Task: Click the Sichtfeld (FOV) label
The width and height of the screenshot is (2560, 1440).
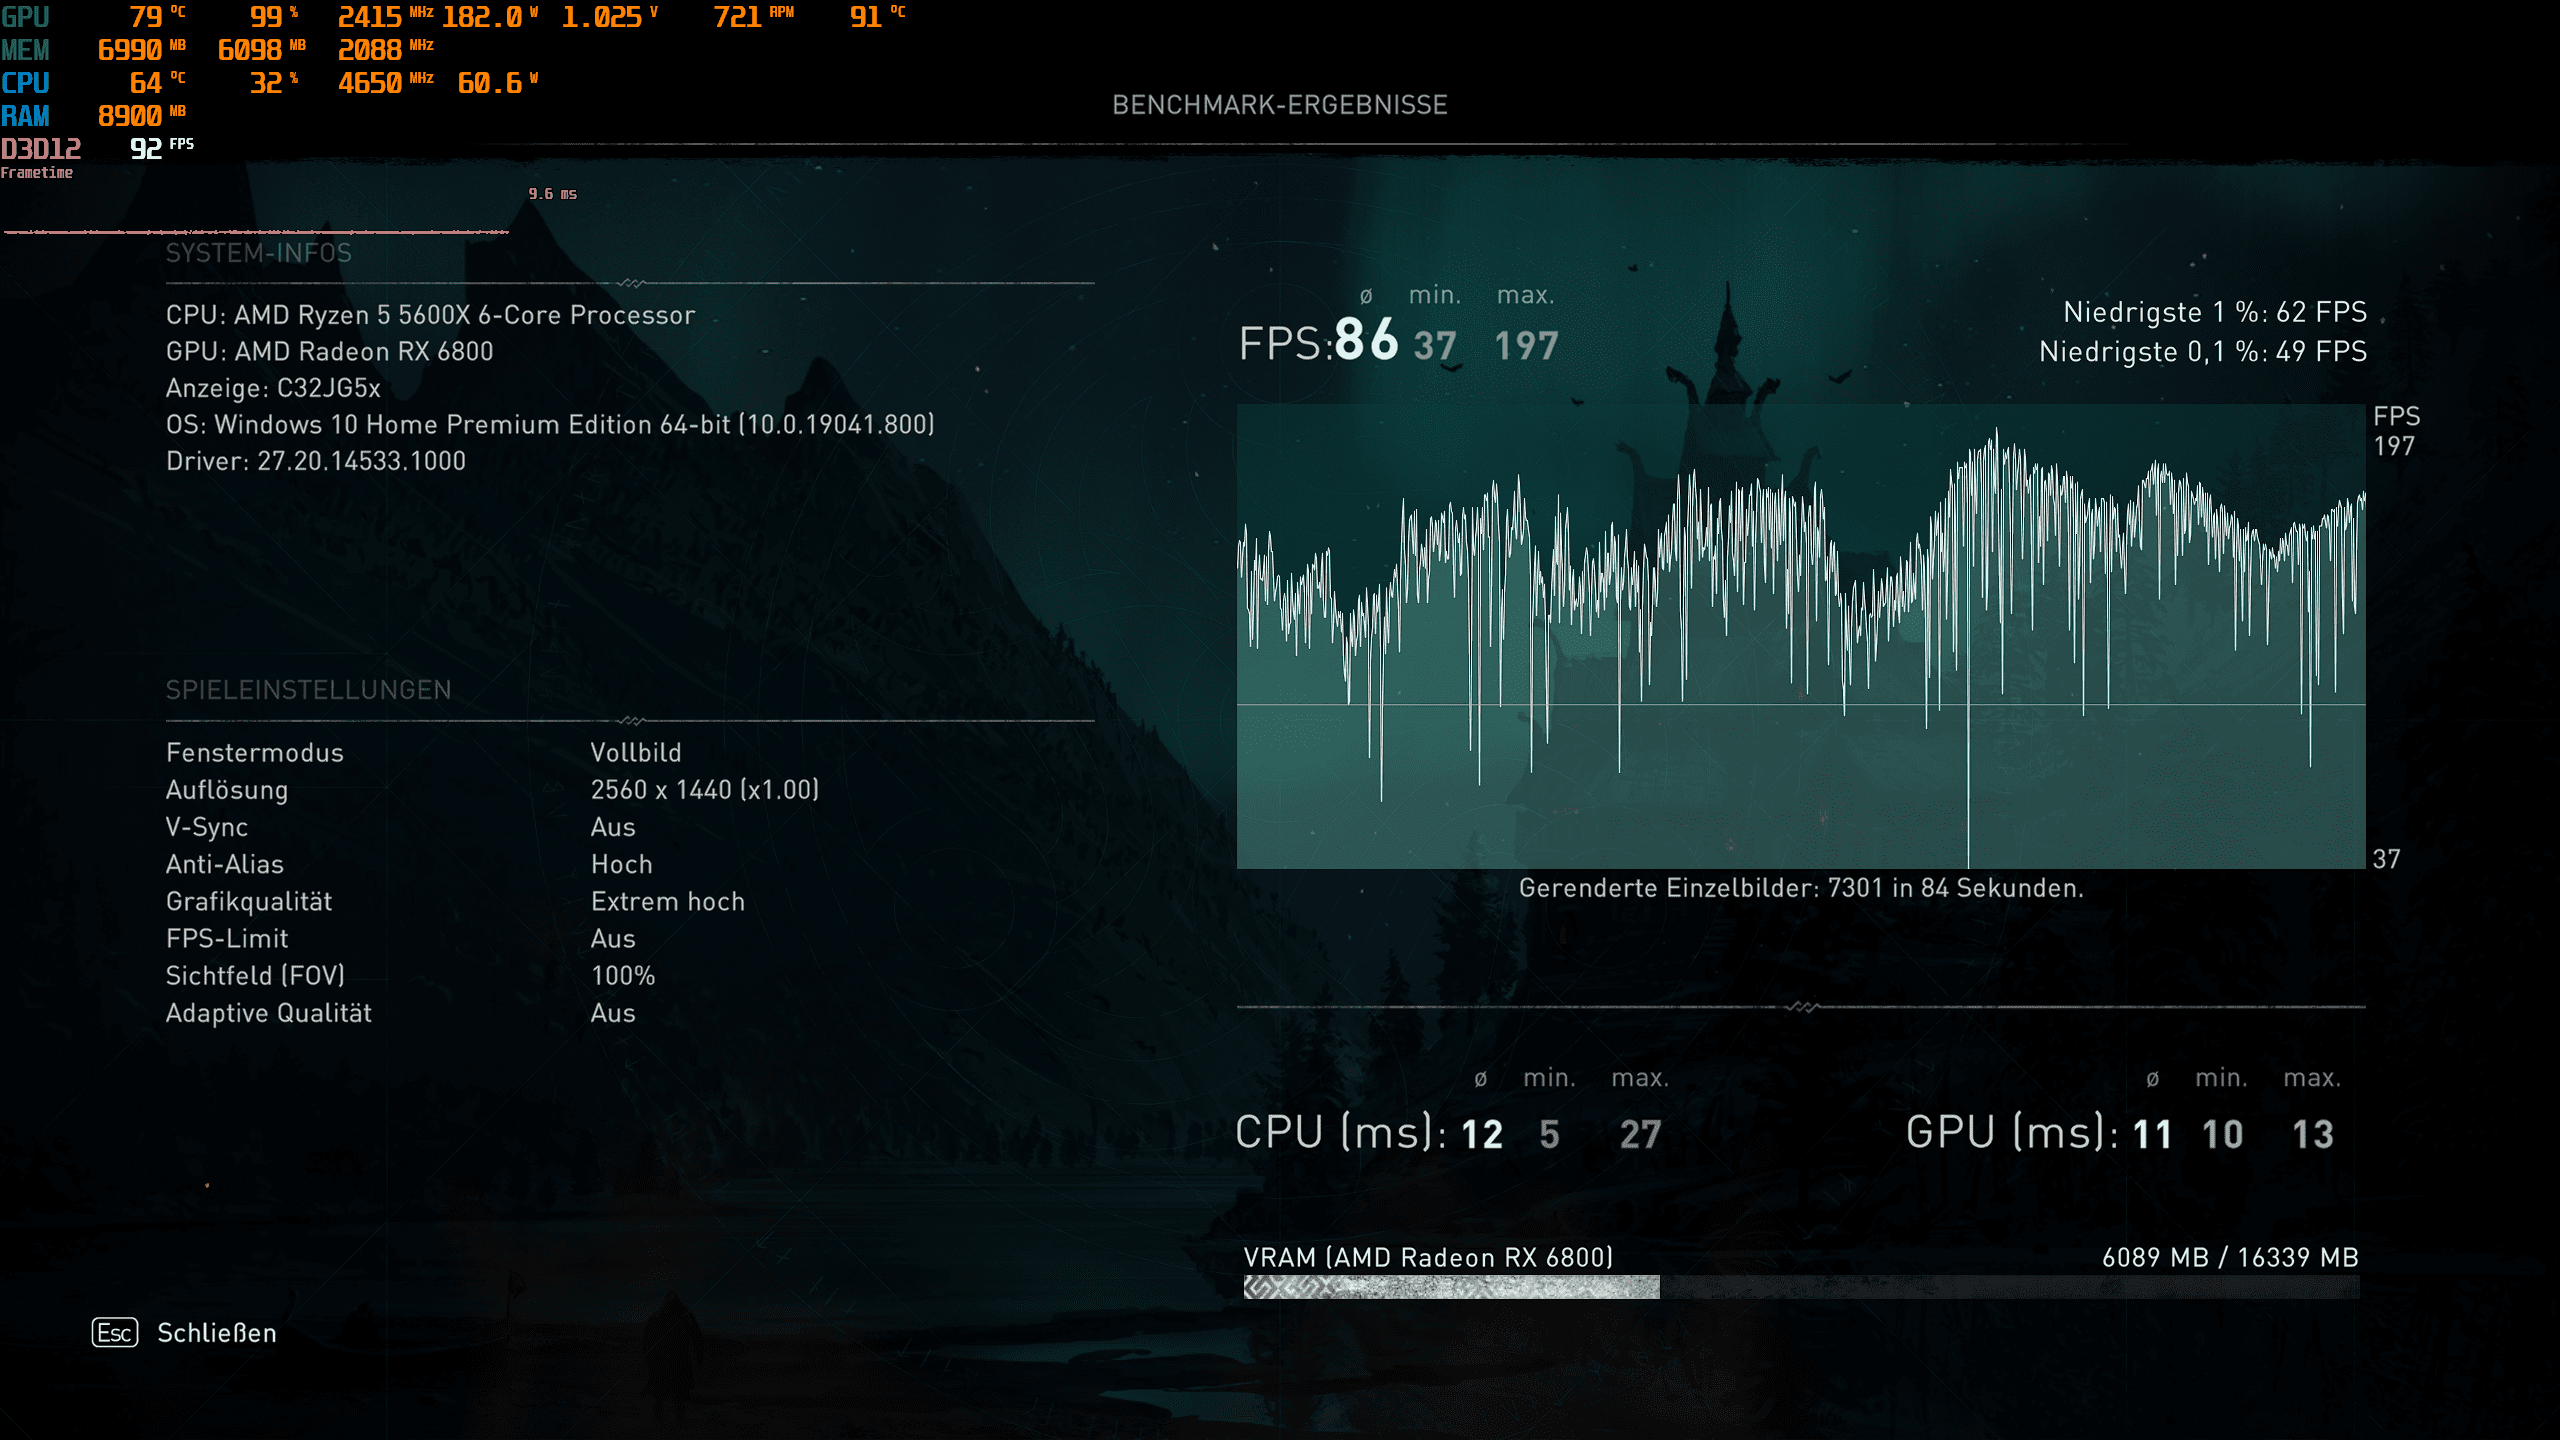Action: pyautogui.click(x=256, y=976)
